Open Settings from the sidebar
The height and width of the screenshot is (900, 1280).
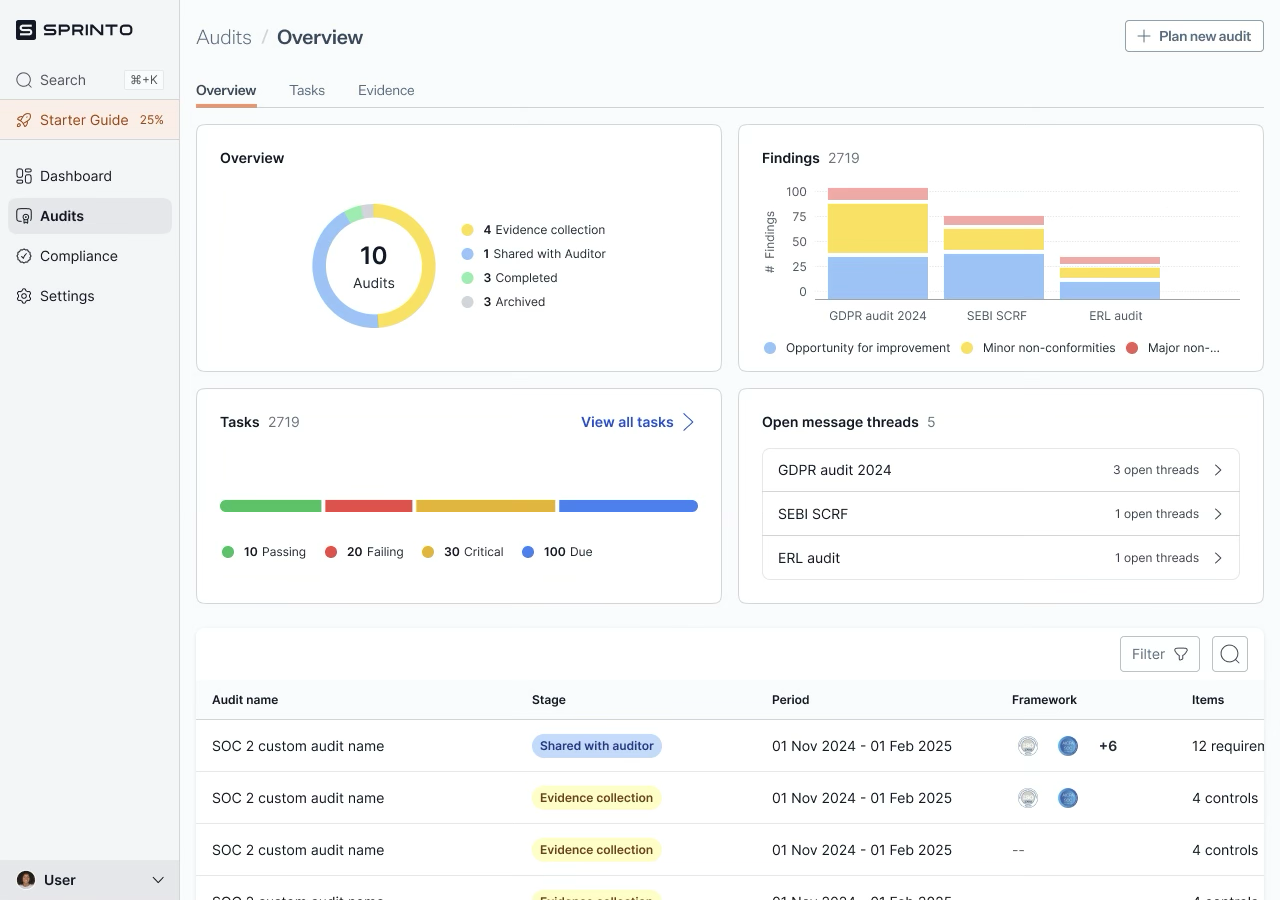pyautogui.click(x=90, y=296)
